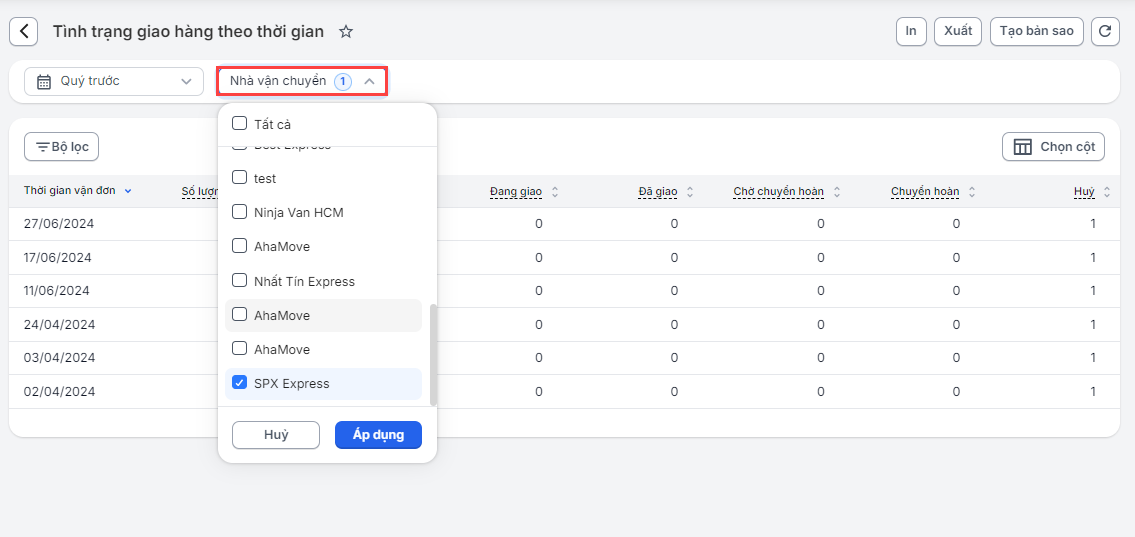
Task: Open the Quý trước date range dropdown
Action: pos(113,81)
